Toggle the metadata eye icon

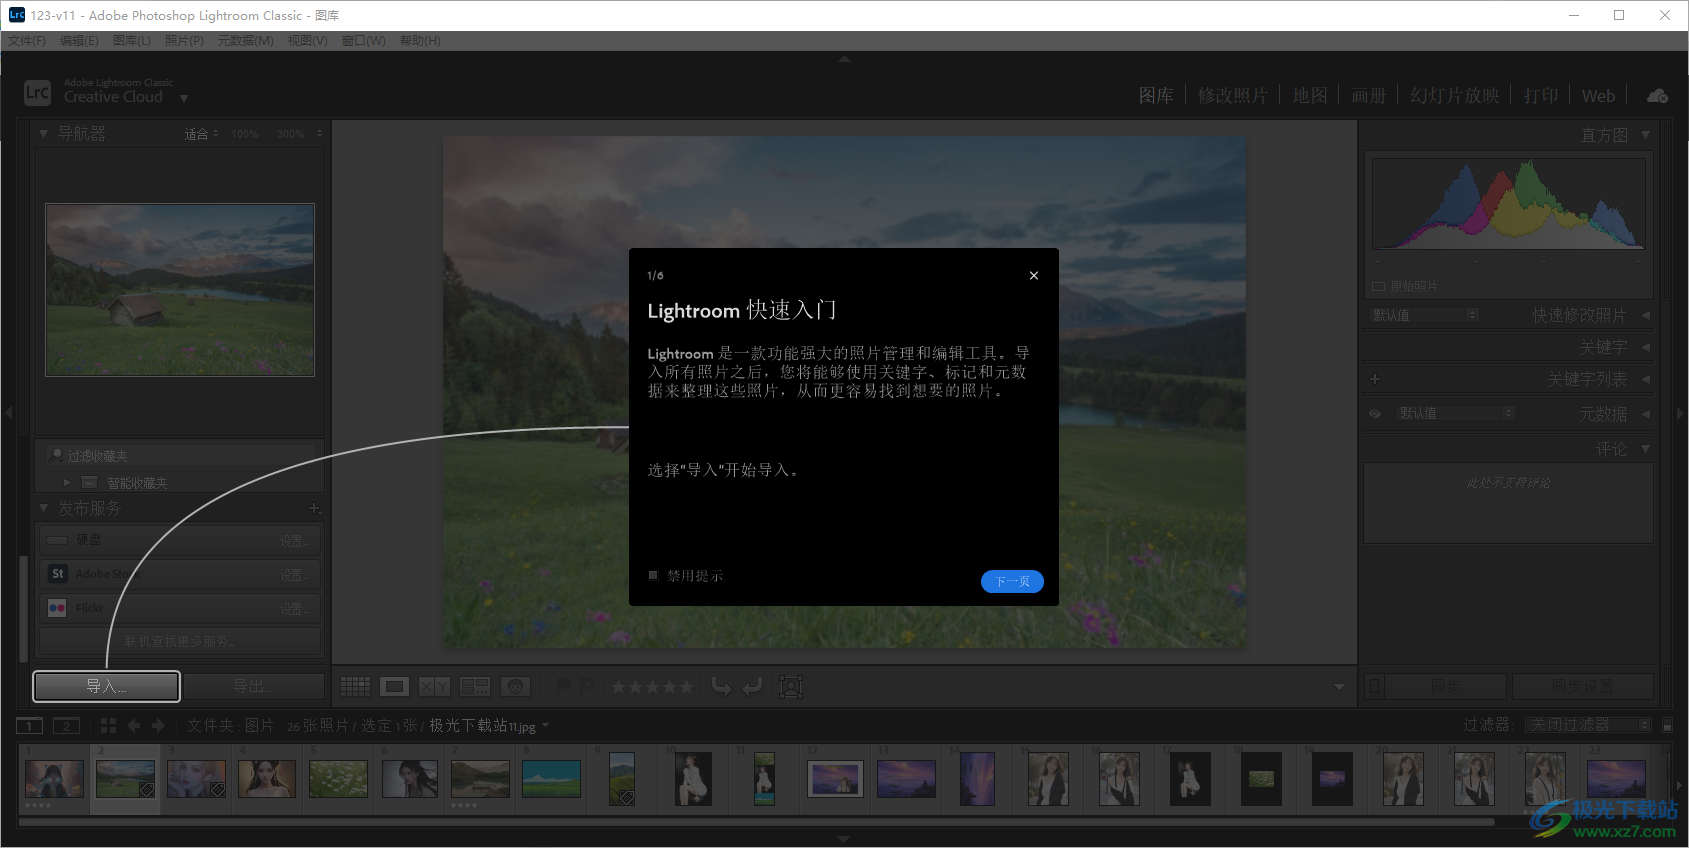click(x=1375, y=413)
